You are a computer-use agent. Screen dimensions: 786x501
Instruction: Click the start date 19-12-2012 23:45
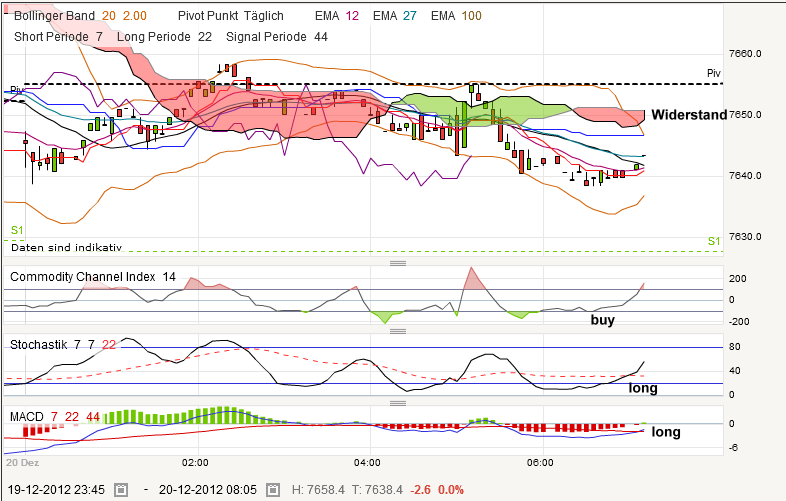(x=56, y=489)
